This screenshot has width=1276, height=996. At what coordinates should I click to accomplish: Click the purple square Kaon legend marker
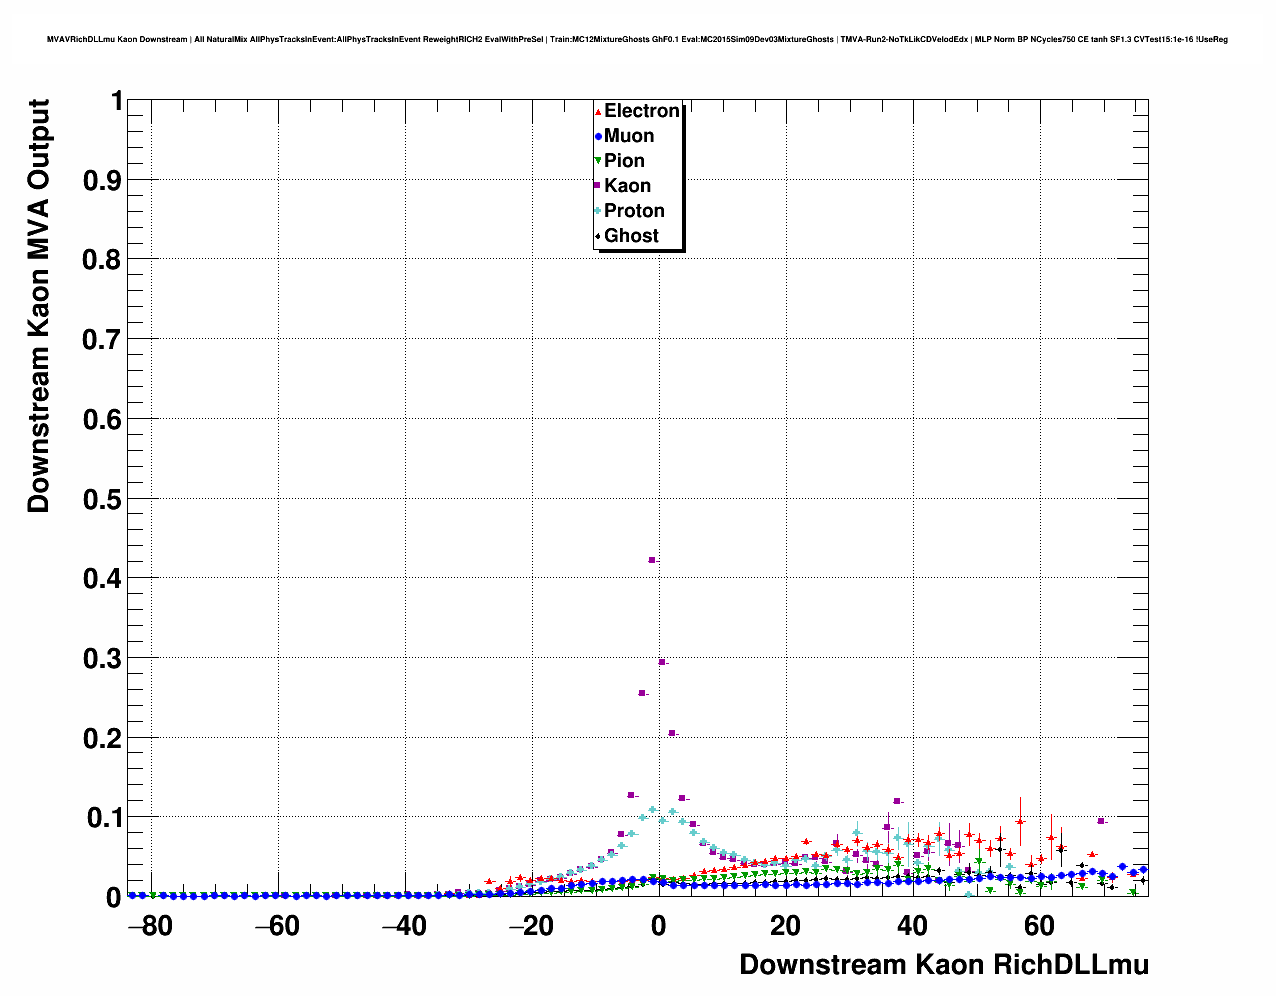[x=598, y=186]
